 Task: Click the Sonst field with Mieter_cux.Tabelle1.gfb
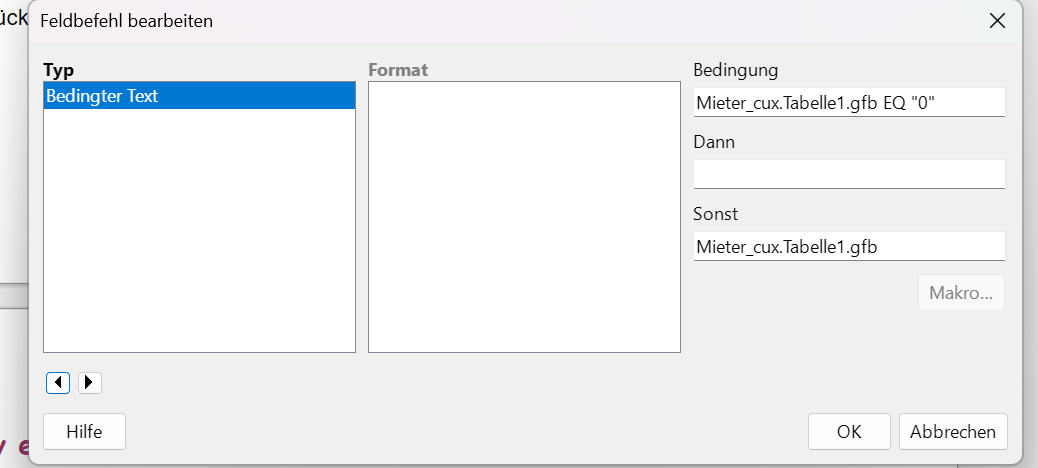(x=848, y=246)
